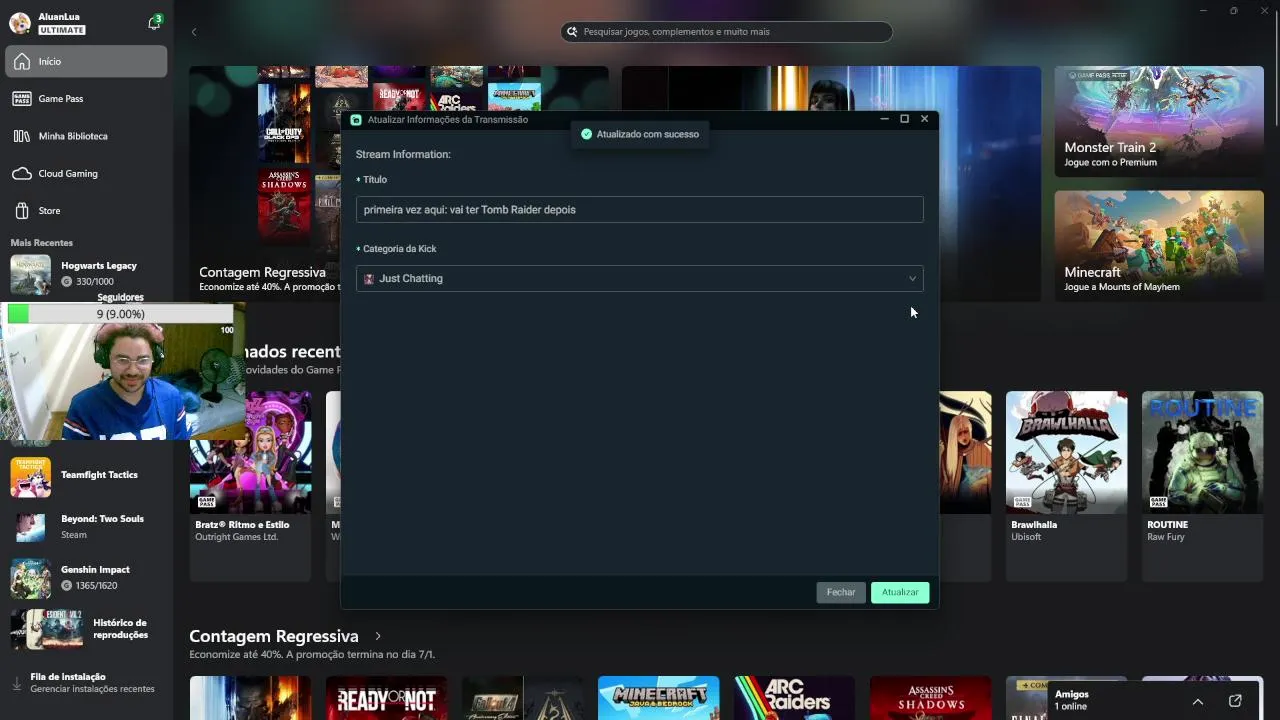Image resolution: width=1280 pixels, height=720 pixels.
Task: Click the 'Mais Recentes' heading
Action: coord(42,243)
